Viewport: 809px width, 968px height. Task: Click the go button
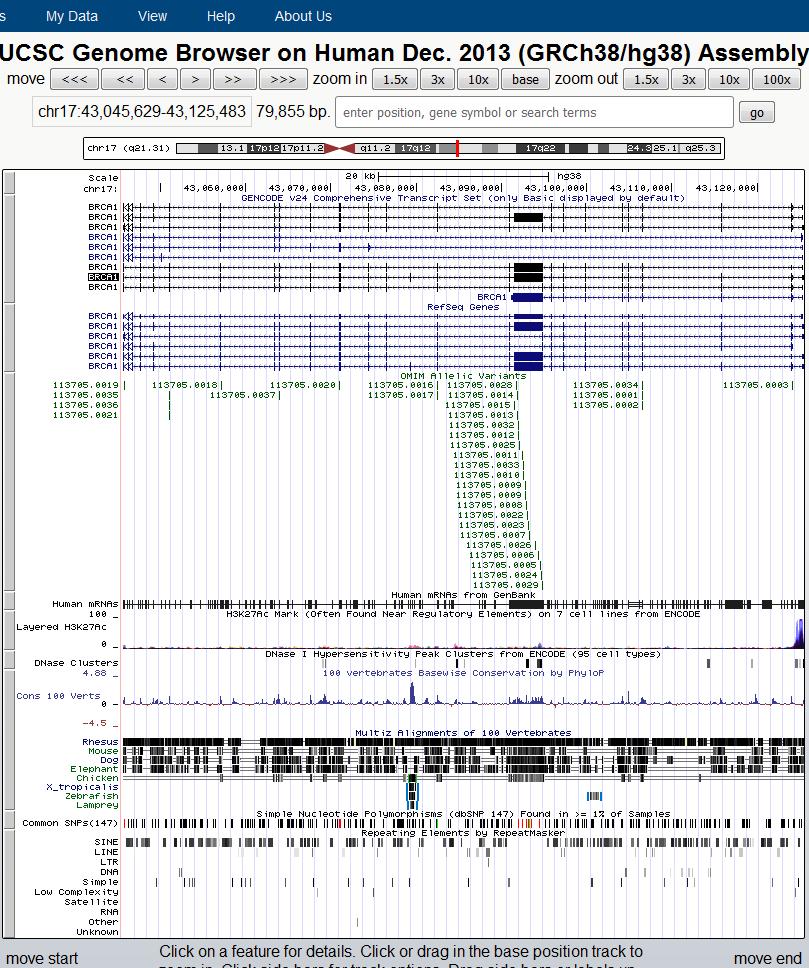pyautogui.click(x=757, y=112)
